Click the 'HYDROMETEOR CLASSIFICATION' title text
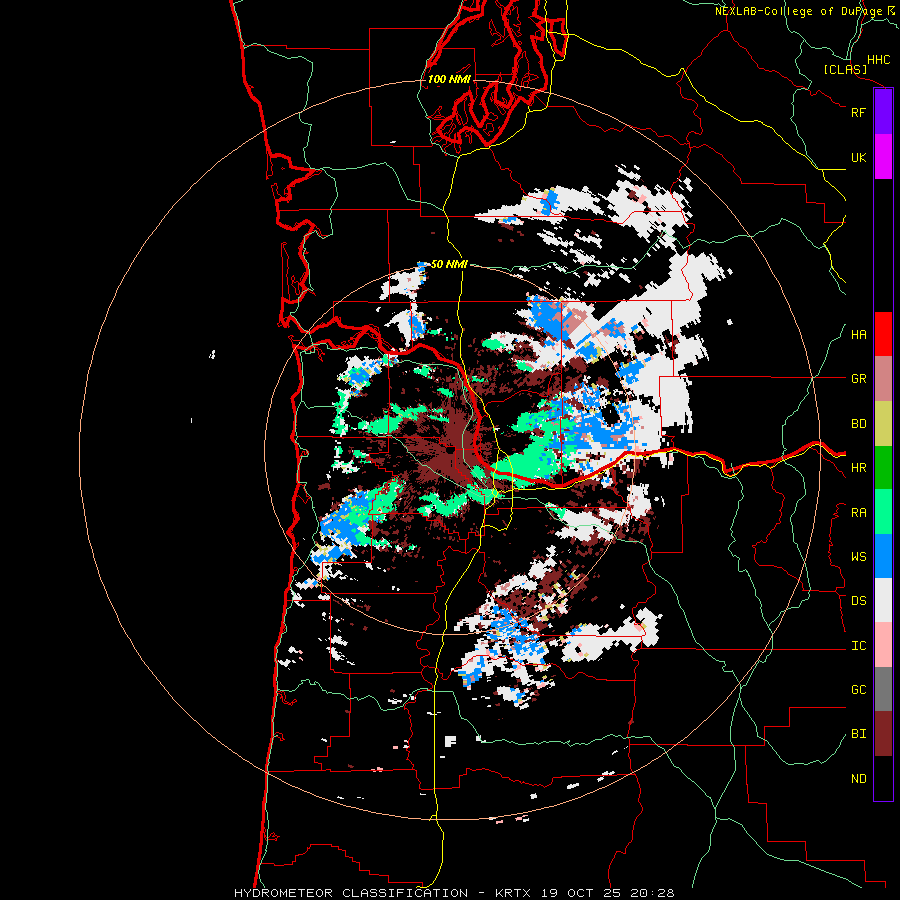The height and width of the screenshot is (900, 900). [x=351, y=893]
